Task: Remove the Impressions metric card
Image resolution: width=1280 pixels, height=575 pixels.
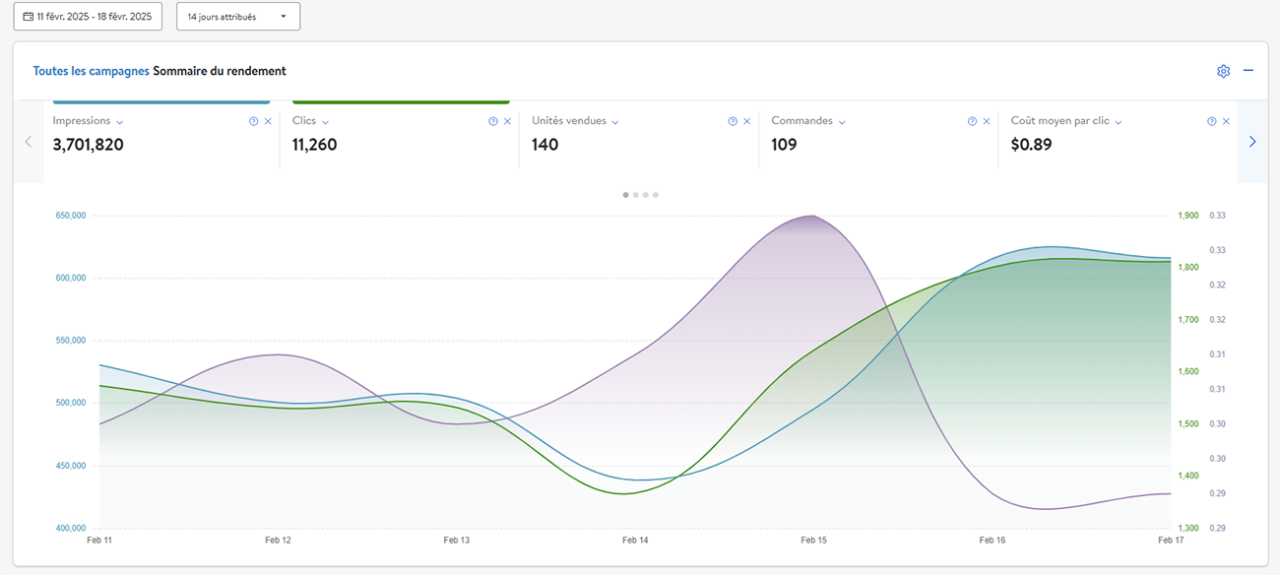Action: 268,121
